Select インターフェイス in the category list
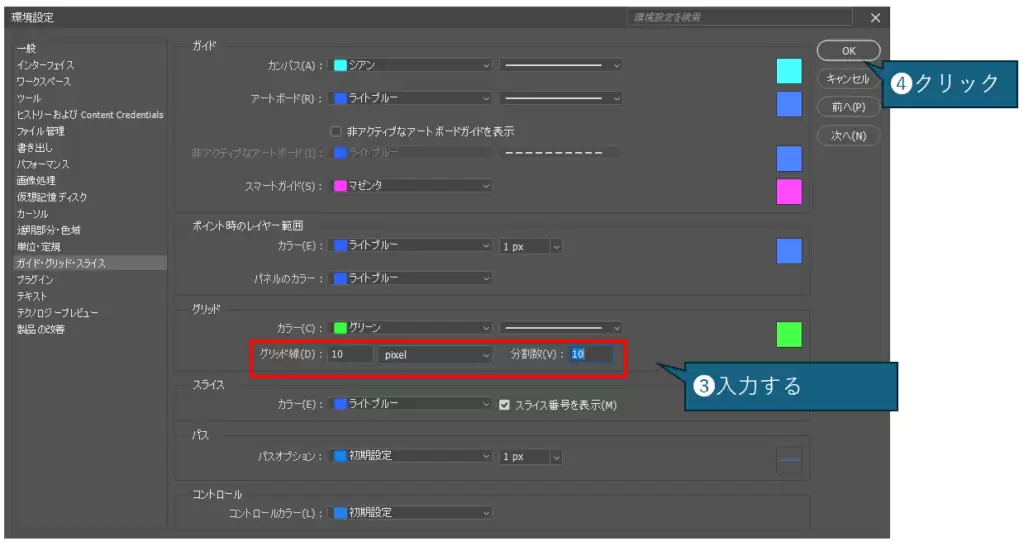The image size is (1024, 546). (45, 65)
